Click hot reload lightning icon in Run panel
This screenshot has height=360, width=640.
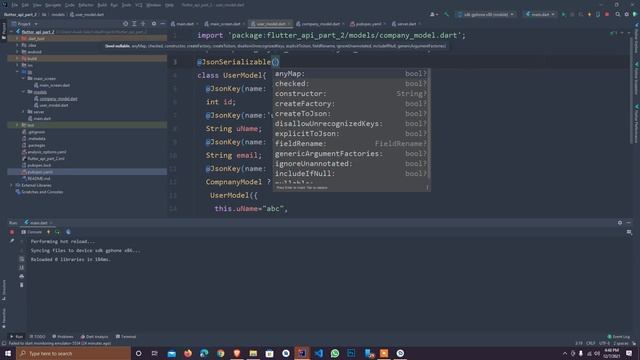(x=48, y=232)
